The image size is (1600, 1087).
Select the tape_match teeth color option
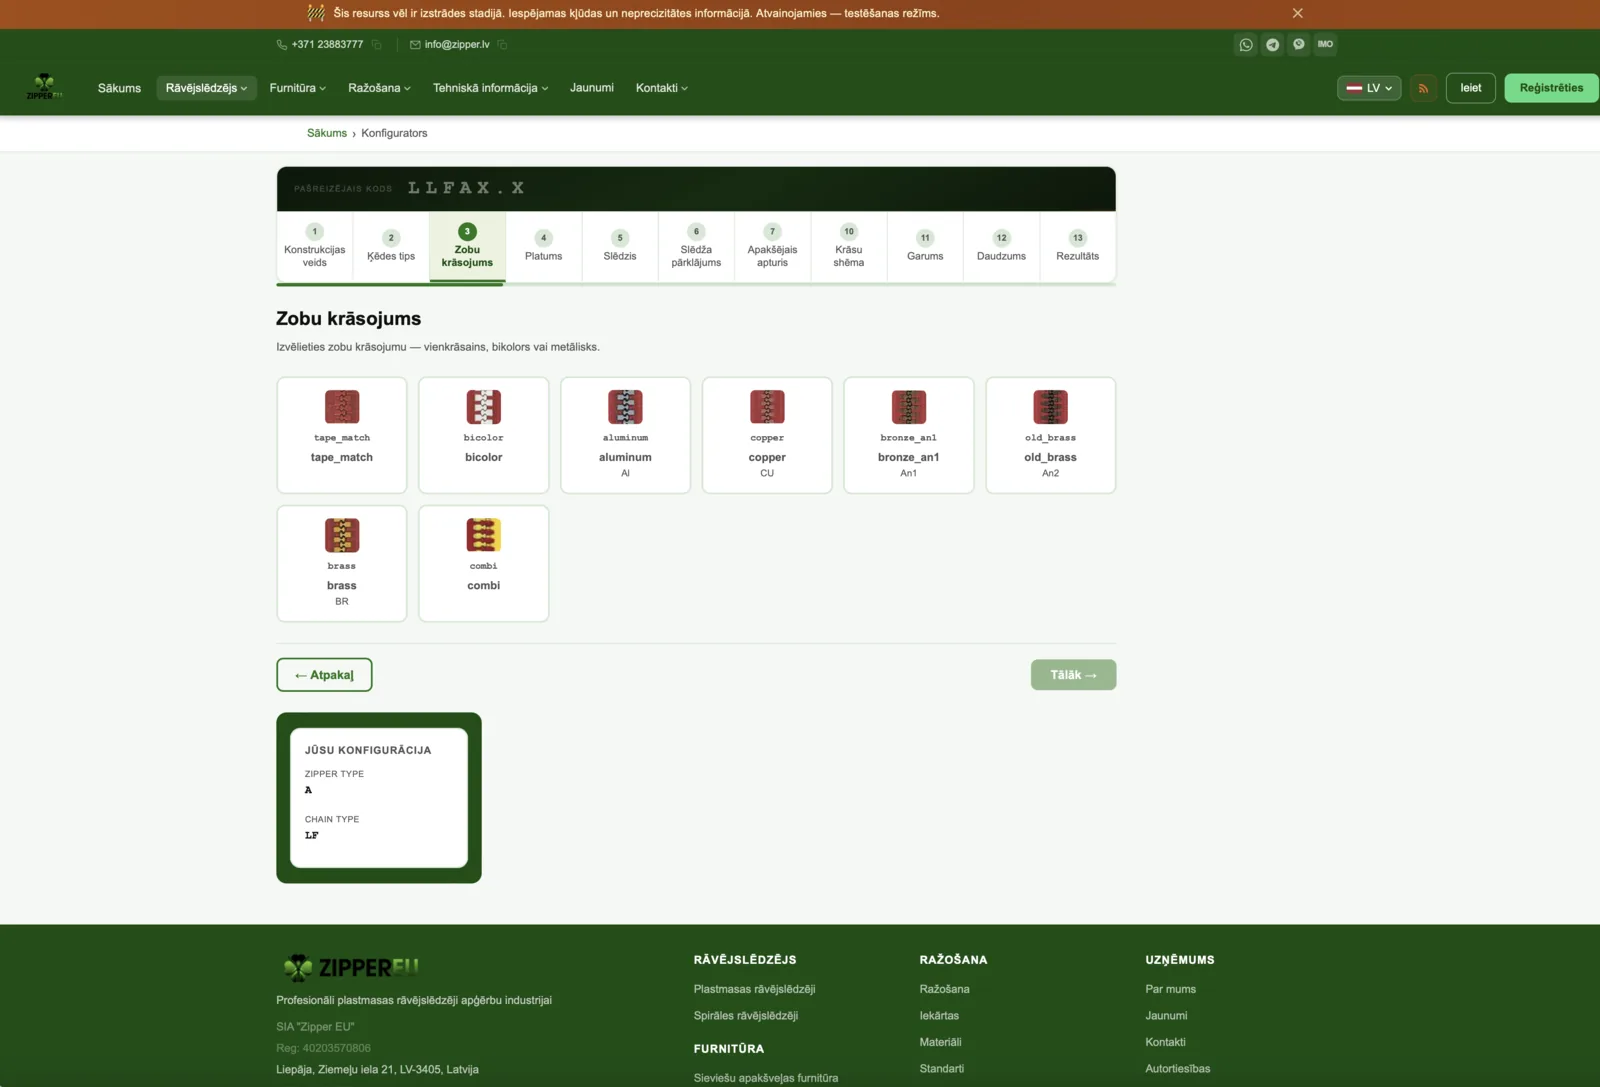[x=342, y=435]
